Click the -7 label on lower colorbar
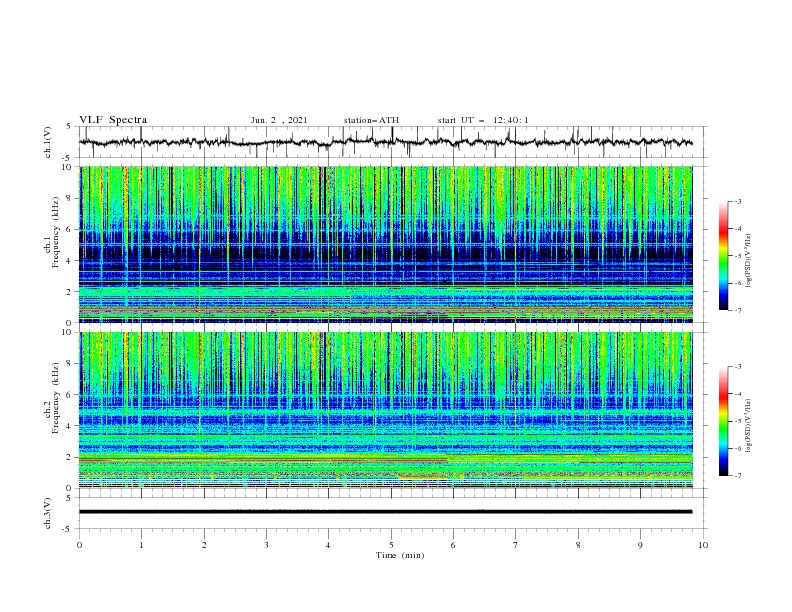The width and height of the screenshot is (792, 612). click(x=738, y=476)
